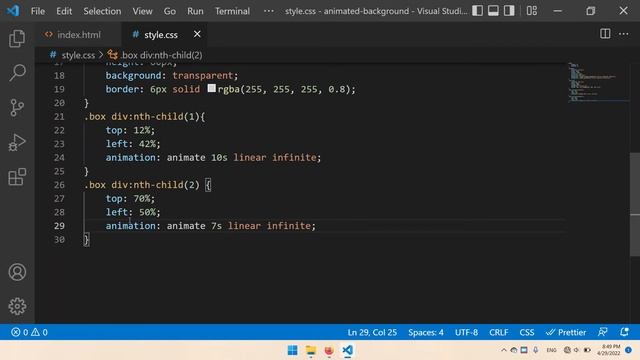
Task: Click line number 21 in the gutter
Action: coord(59,117)
